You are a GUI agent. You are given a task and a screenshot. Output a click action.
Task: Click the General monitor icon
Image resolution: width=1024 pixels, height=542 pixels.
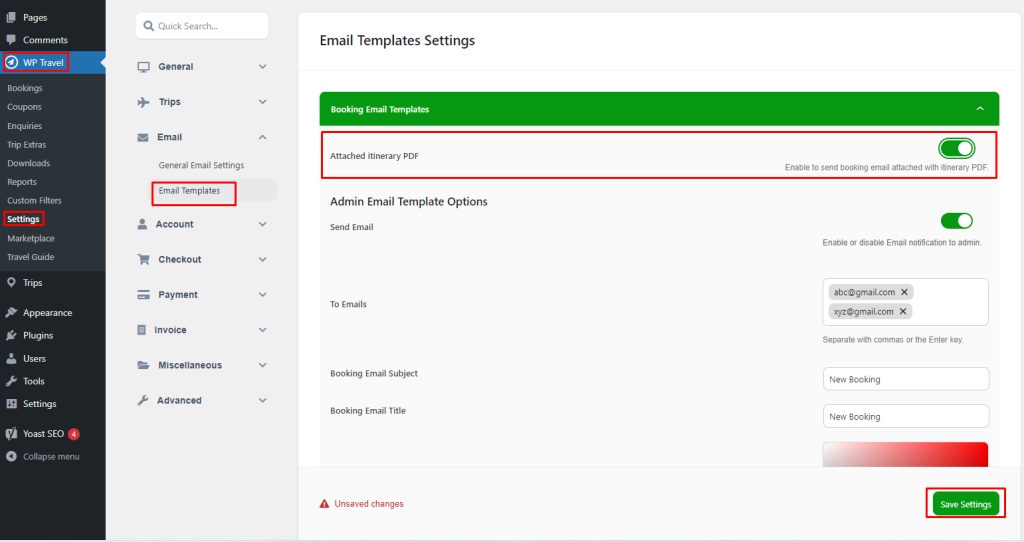pyautogui.click(x=144, y=67)
